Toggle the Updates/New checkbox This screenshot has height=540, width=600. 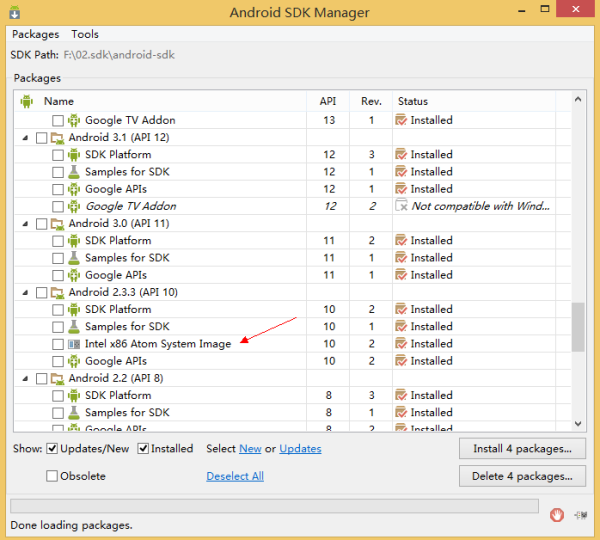pyautogui.click(x=52, y=449)
